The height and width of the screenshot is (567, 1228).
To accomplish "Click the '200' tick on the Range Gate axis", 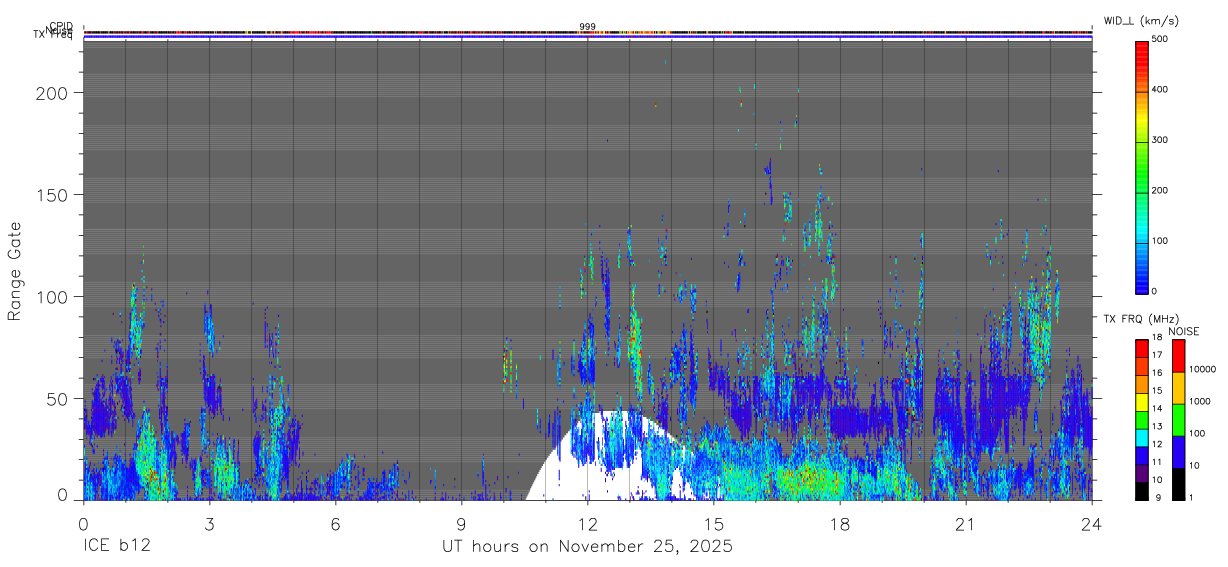I will (x=52, y=92).
